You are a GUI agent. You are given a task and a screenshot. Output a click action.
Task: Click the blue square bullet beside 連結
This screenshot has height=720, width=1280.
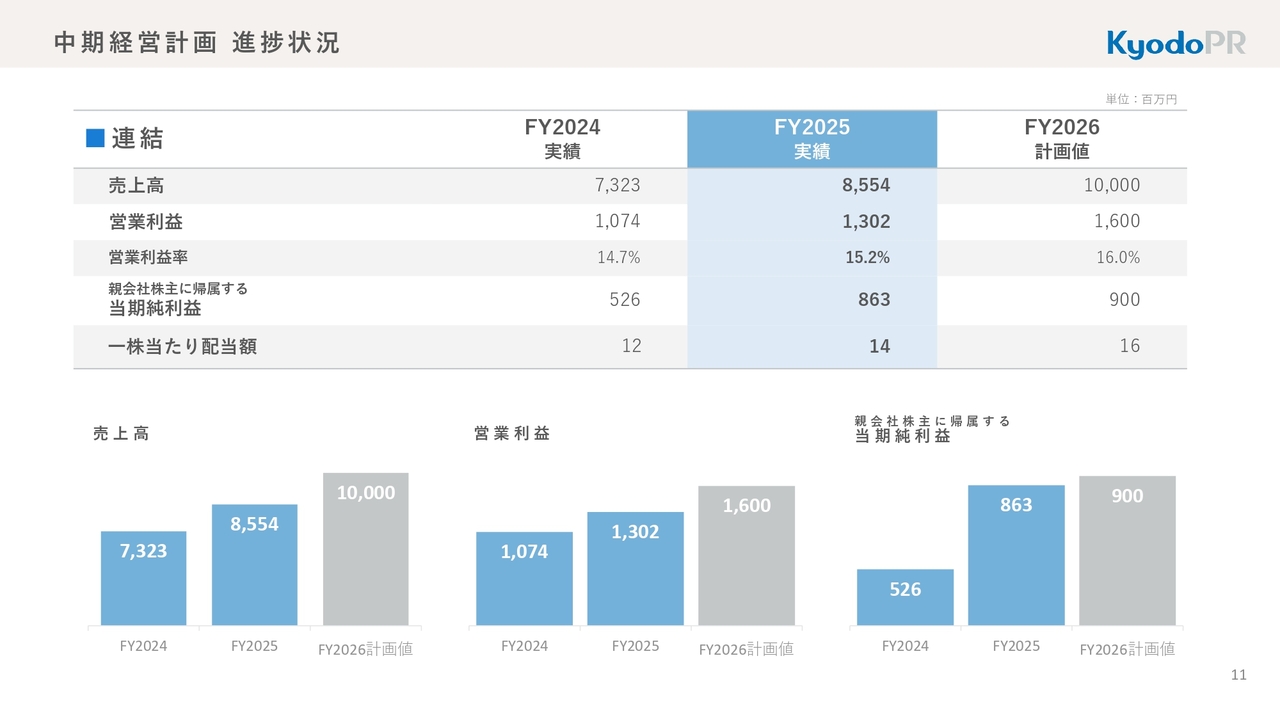95,139
